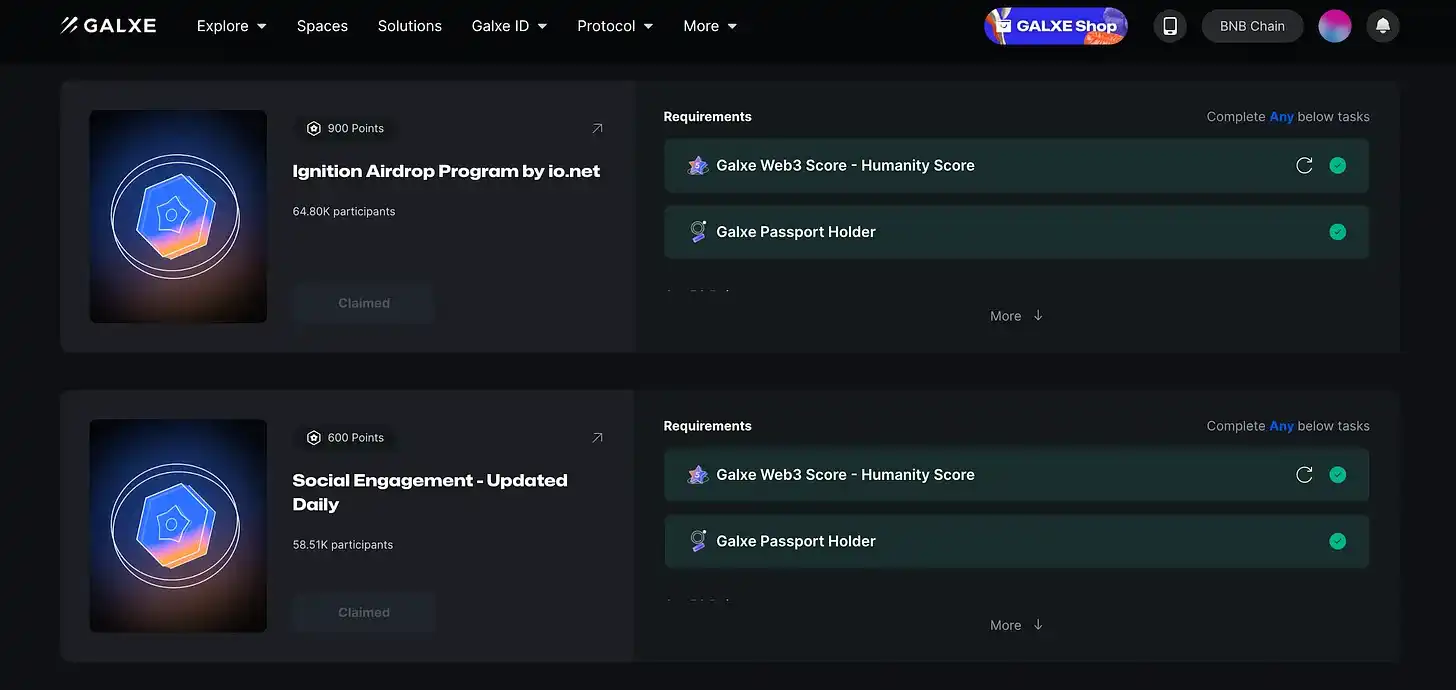Viewport: 1456px width, 690px height.
Task: Click Passport Holder icon in Social Engagement card
Action: (x=698, y=541)
